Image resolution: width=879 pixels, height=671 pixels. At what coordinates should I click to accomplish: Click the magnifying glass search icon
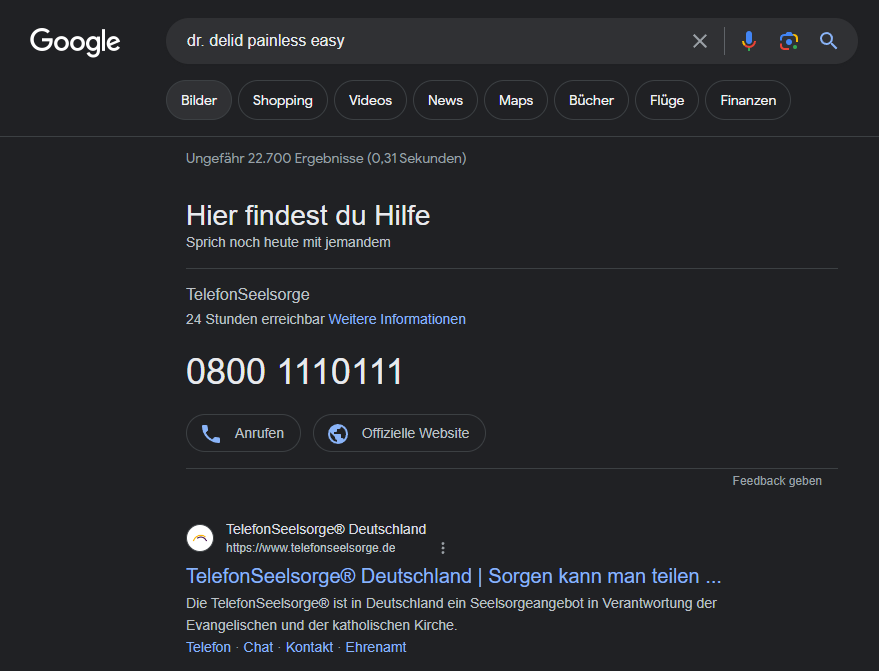point(829,41)
